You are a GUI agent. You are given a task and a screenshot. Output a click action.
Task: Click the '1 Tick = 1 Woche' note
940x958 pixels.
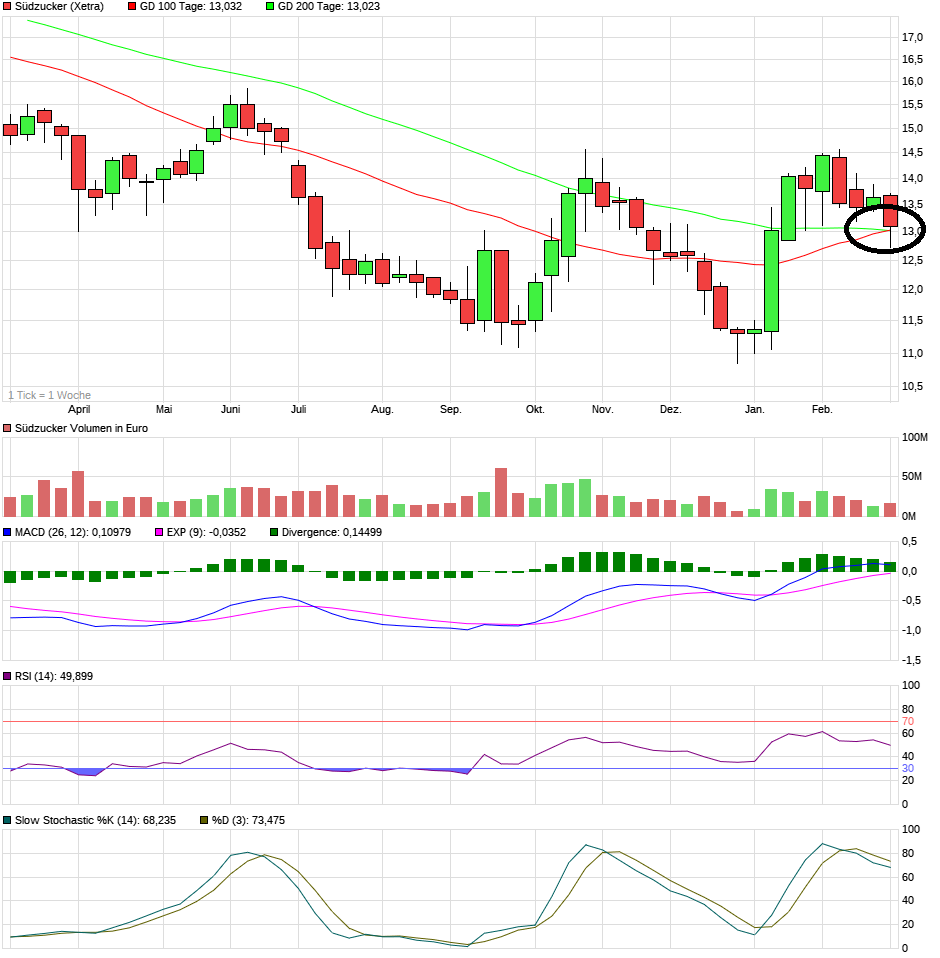pos(49,395)
